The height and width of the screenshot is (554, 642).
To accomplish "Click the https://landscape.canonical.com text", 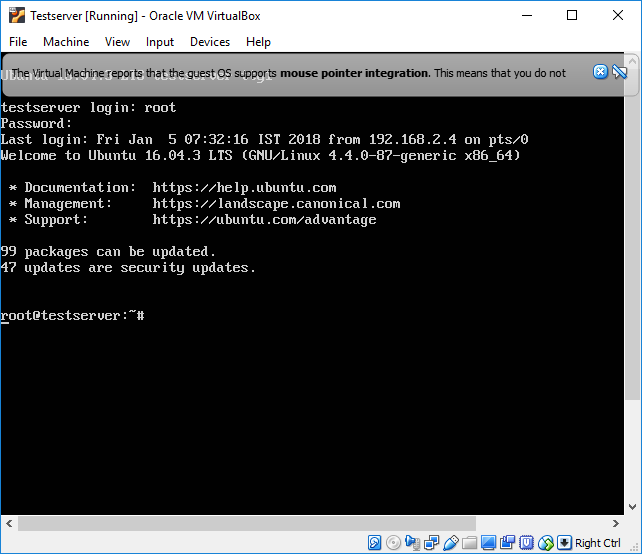I will point(276,204).
